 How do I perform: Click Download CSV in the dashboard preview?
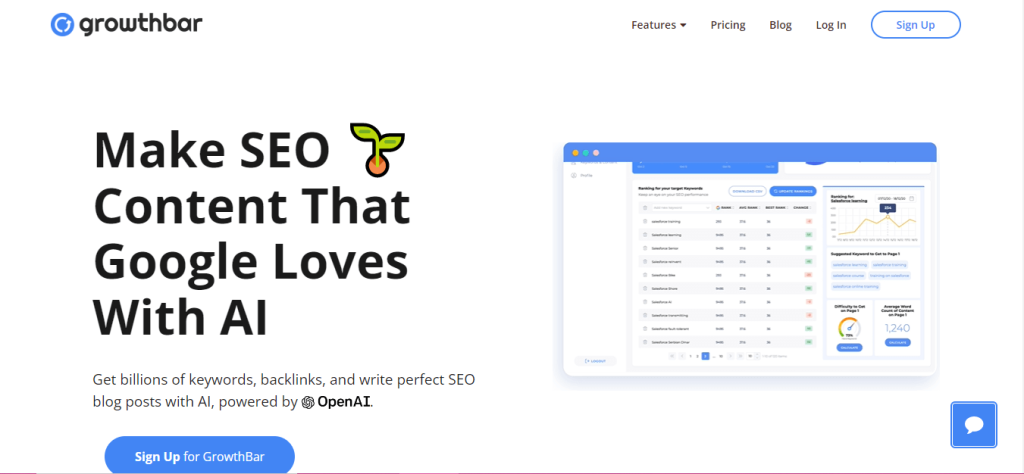point(748,191)
